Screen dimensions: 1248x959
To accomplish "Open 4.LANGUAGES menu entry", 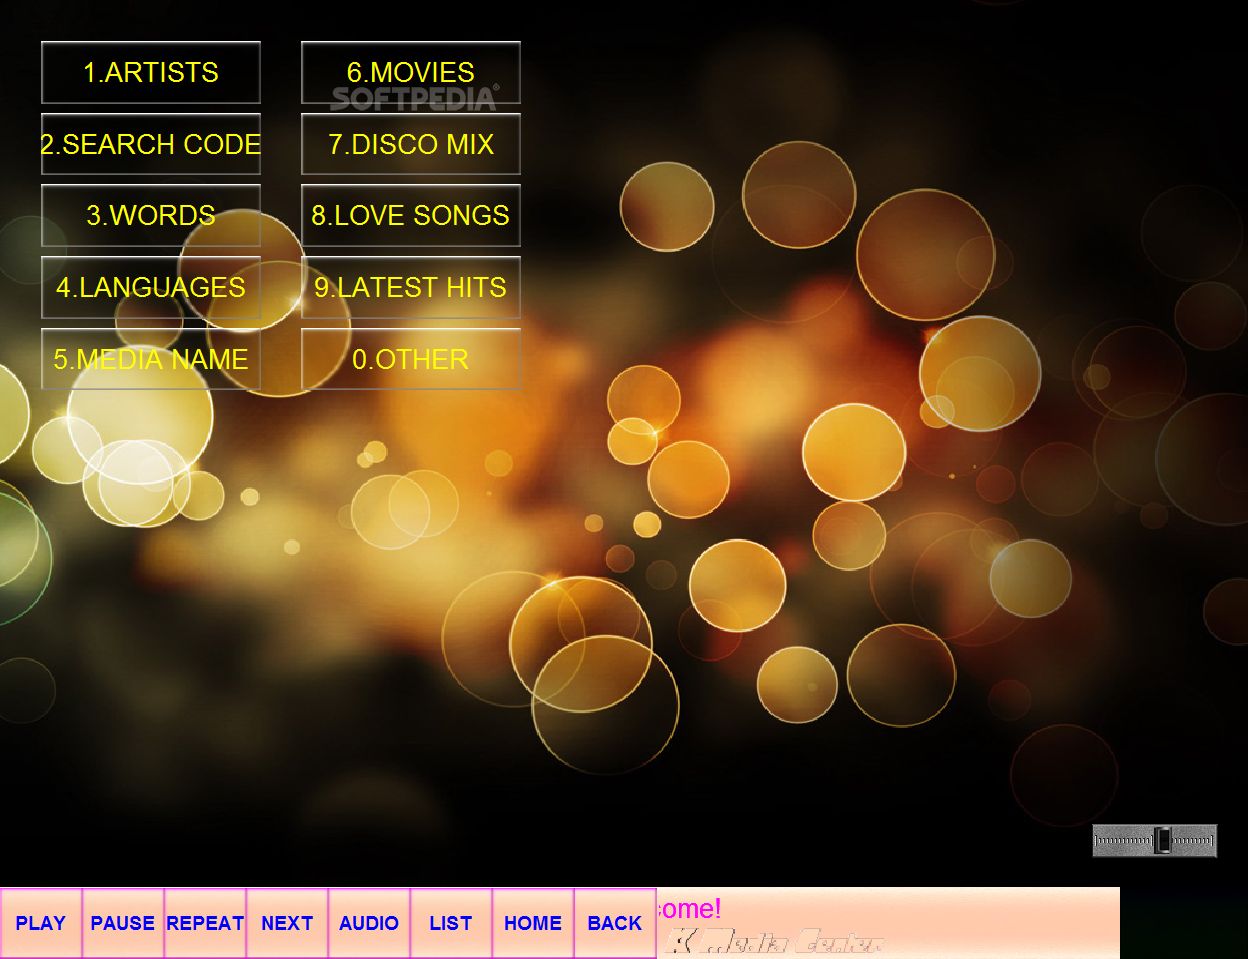I will (x=151, y=288).
